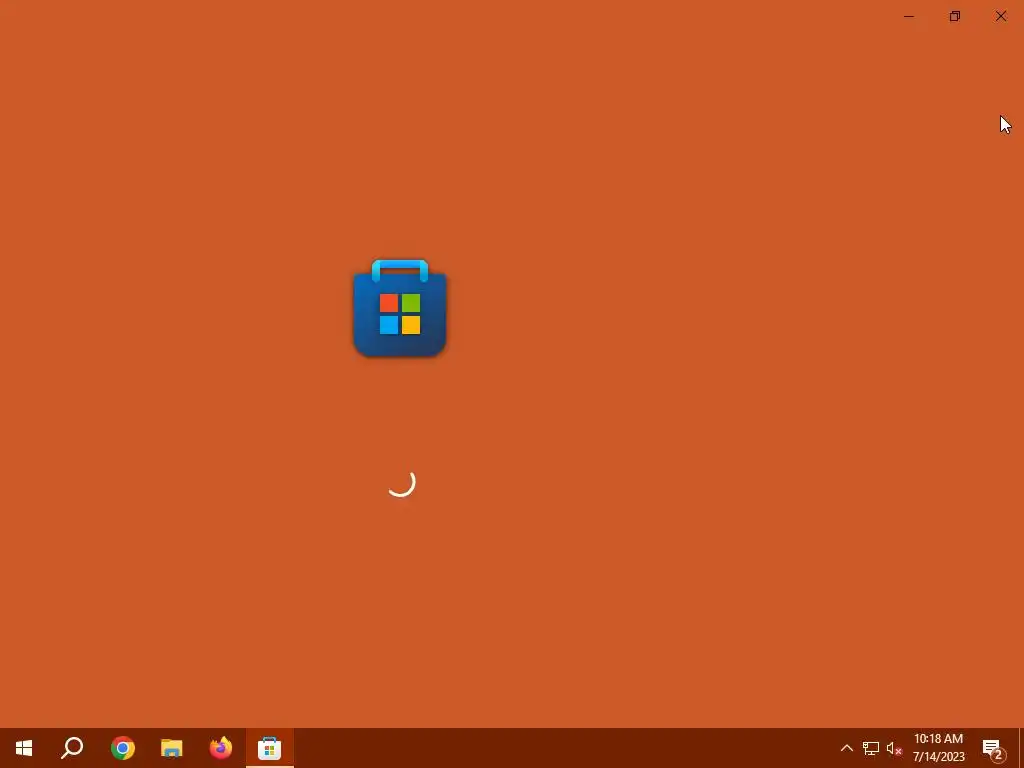Click the Microsoft Store splash logo
Image resolution: width=1024 pixels, height=768 pixels.
pos(400,308)
